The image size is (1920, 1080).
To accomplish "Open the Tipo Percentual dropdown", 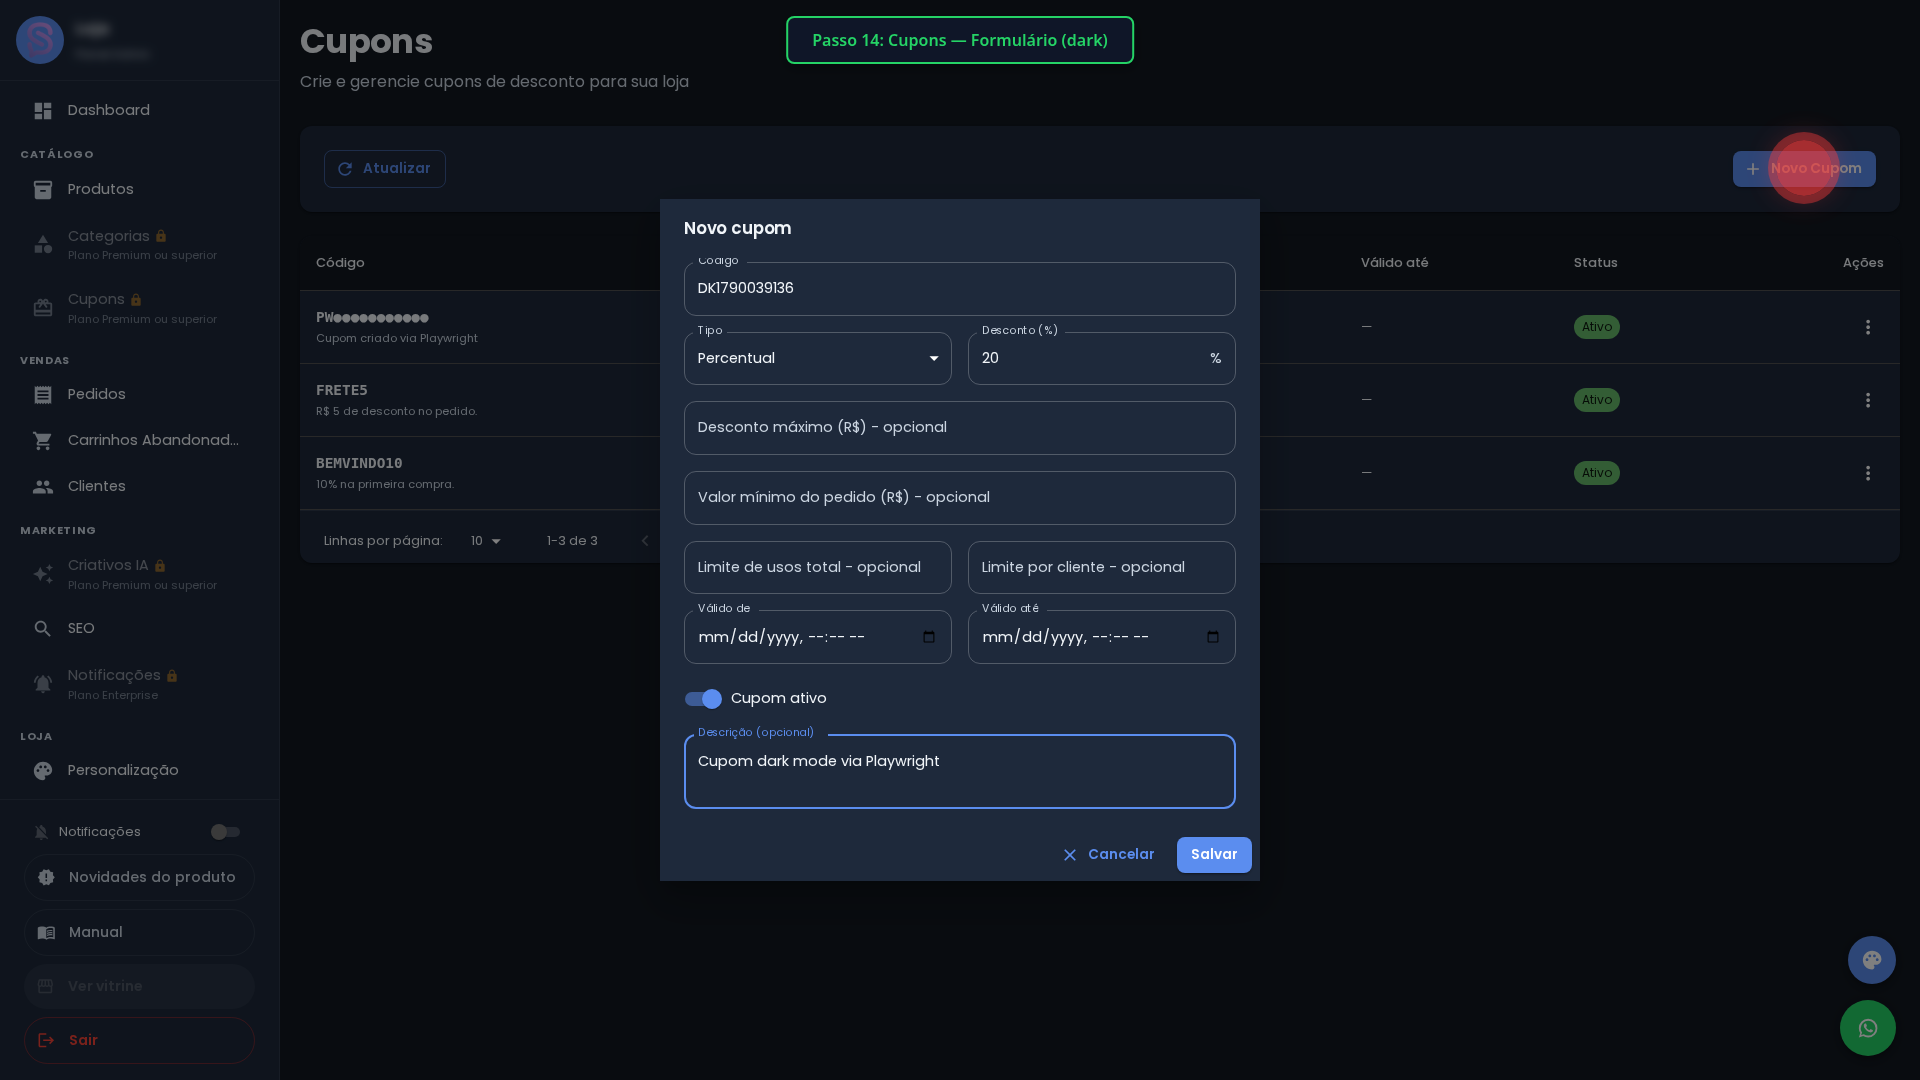I will pyautogui.click(x=818, y=359).
